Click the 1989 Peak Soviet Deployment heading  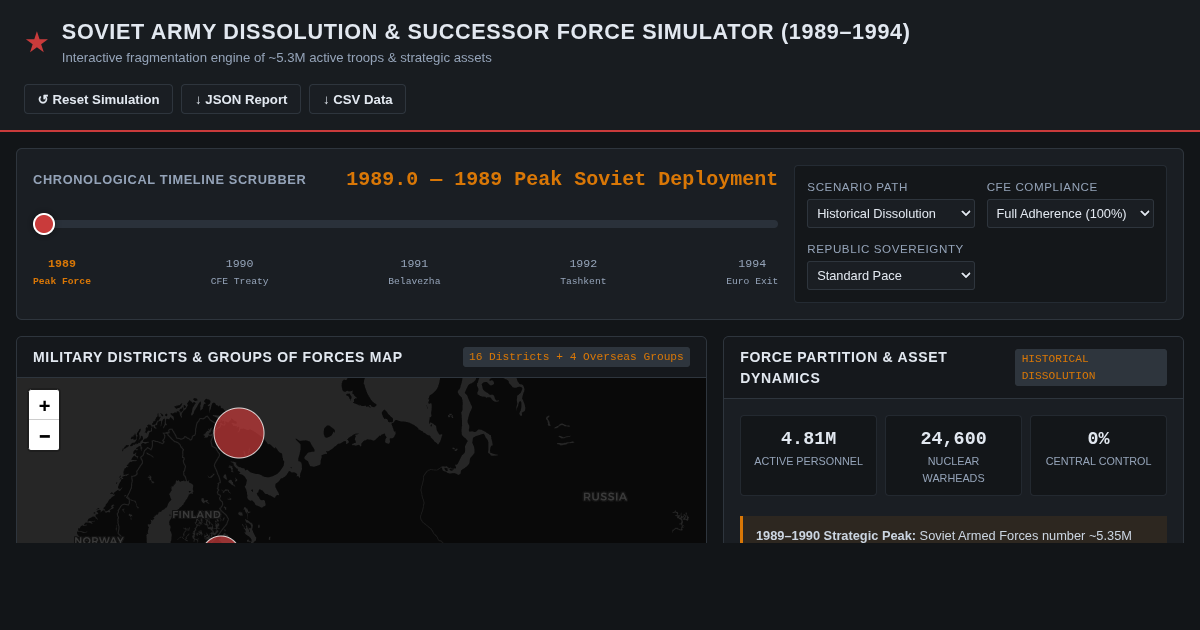562,179
